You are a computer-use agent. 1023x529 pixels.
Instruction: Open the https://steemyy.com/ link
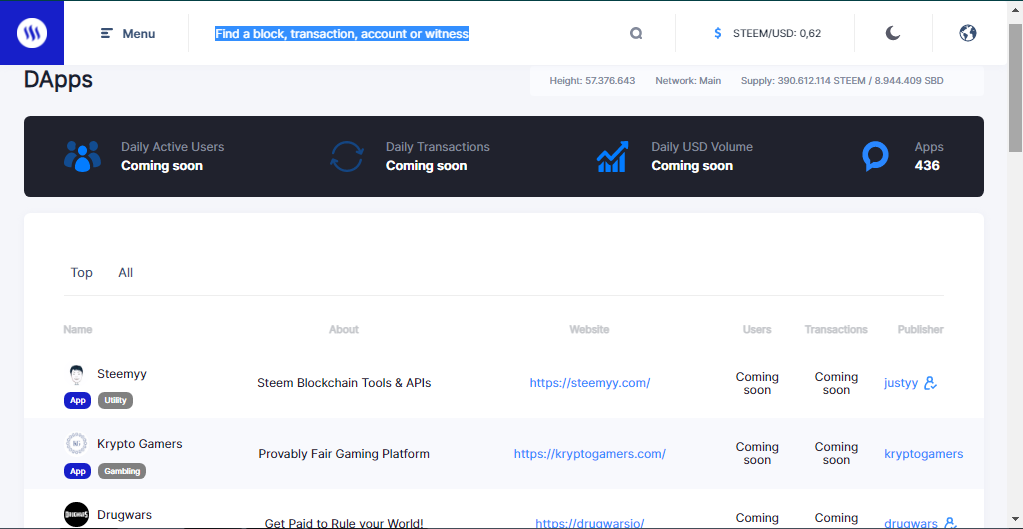pyautogui.click(x=590, y=383)
